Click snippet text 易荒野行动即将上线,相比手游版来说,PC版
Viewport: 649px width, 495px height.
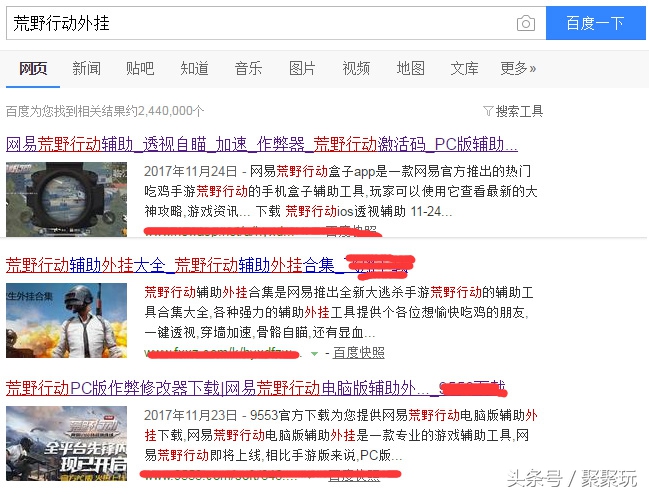click(x=273, y=455)
